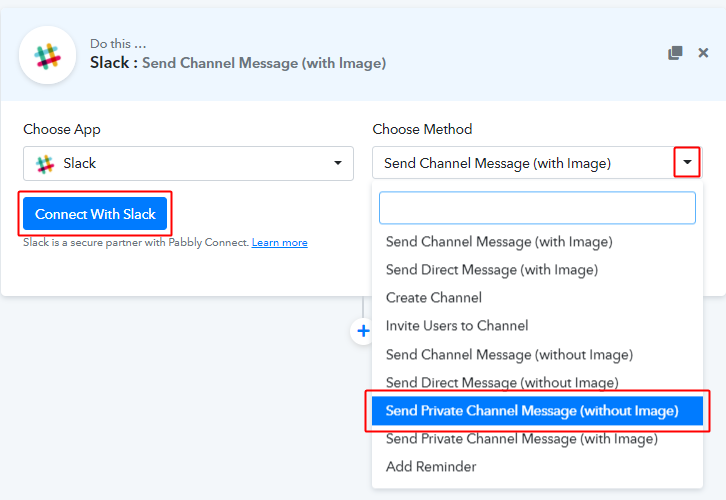Image resolution: width=726 pixels, height=500 pixels.
Task: Click the Connect With Slack button
Action: [95, 213]
